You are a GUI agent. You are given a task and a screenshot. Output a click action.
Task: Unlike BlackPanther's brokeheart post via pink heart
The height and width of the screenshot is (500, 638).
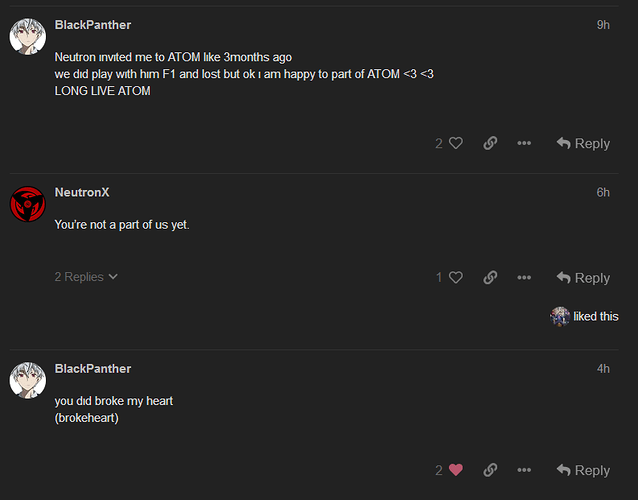tap(456, 470)
